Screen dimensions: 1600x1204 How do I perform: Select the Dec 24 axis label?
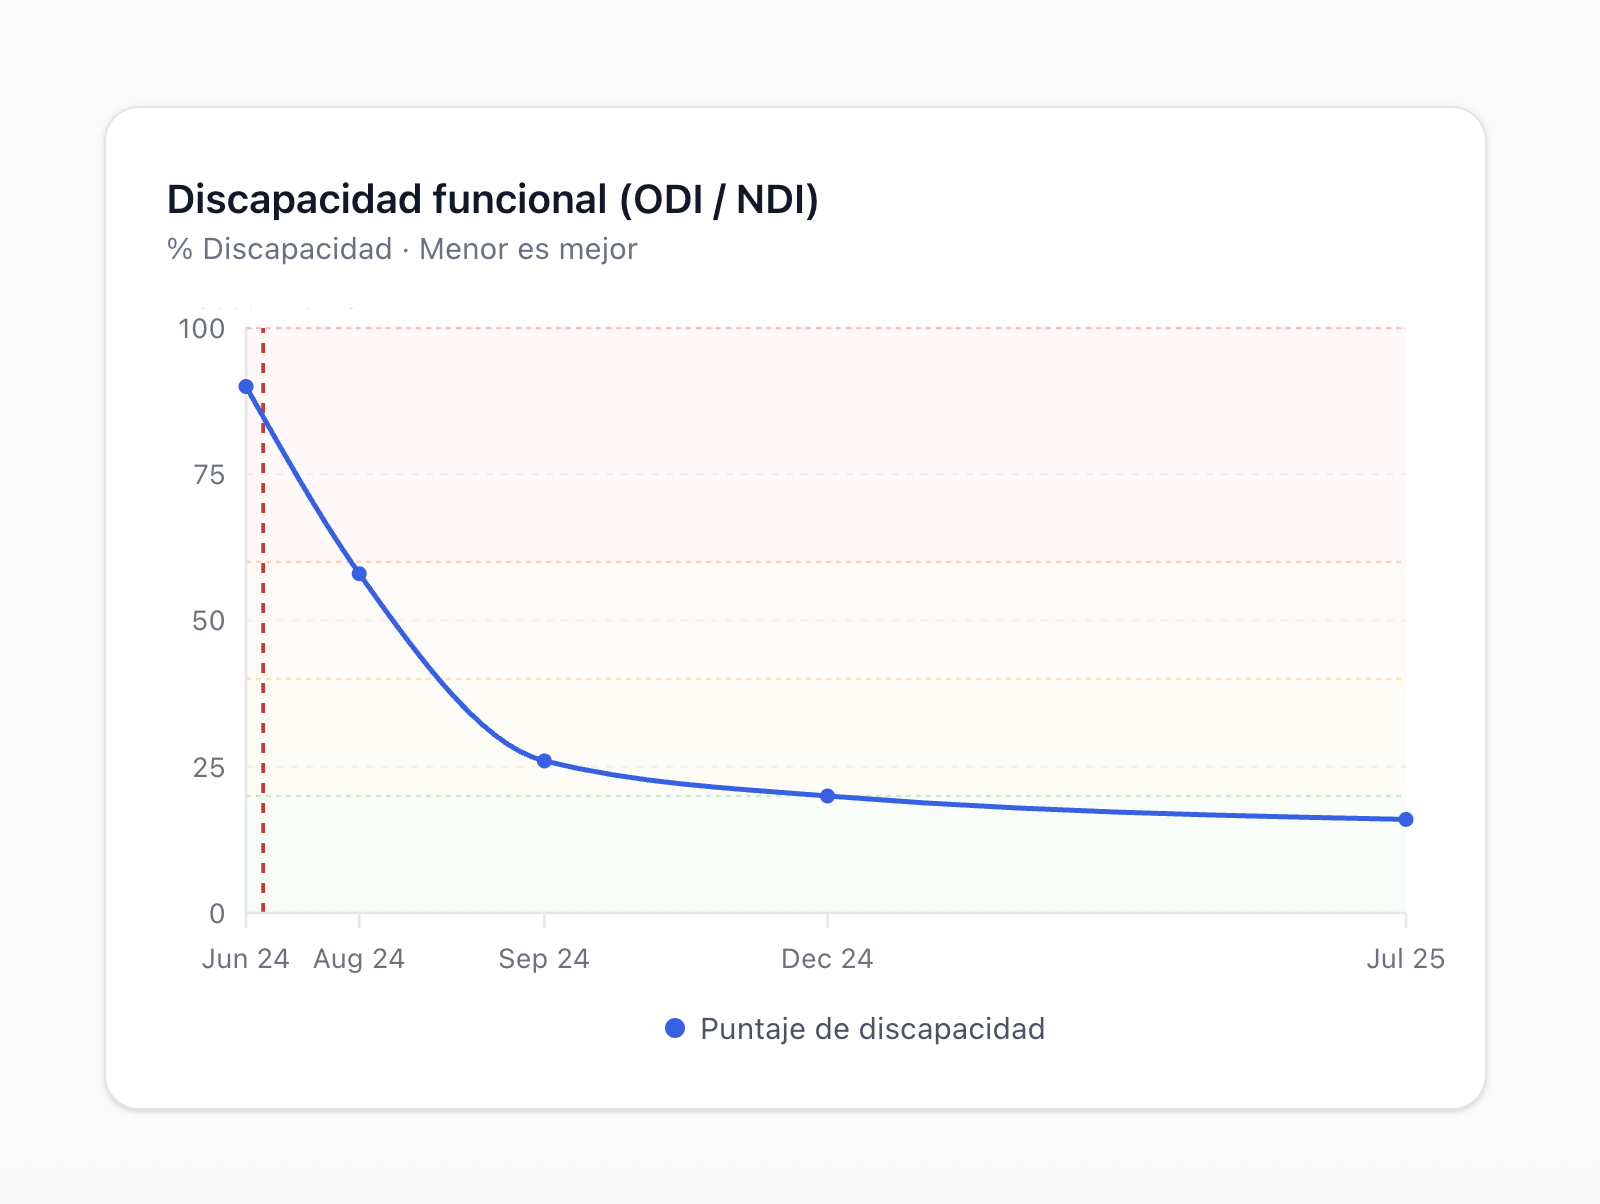pyautogui.click(x=827, y=959)
